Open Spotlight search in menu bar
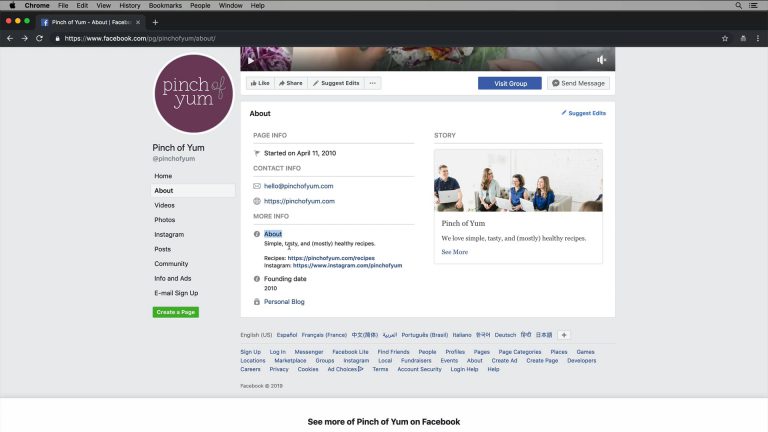This screenshot has width=768, height=432. point(738,5)
